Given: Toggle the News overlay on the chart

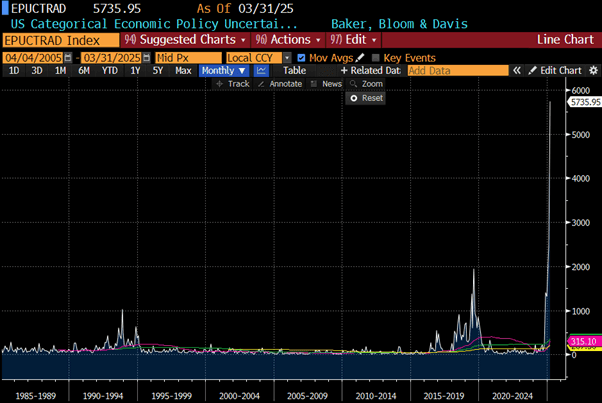Looking at the screenshot, I should (327, 84).
